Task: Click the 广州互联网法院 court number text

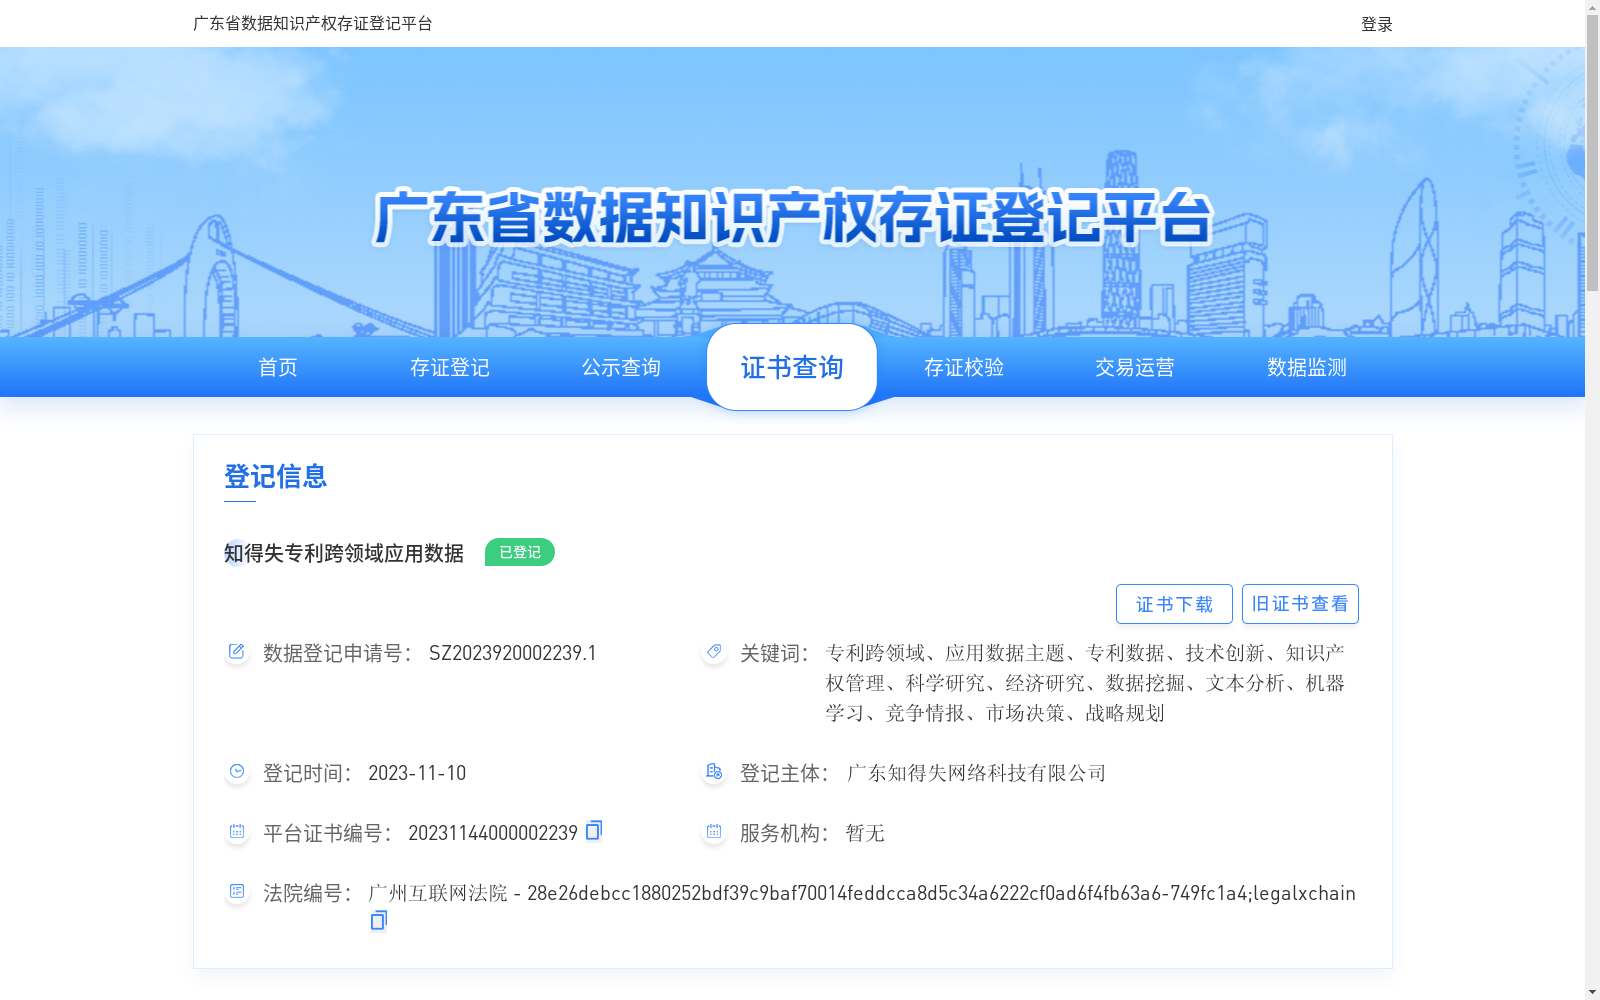Action: click(862, 893)
